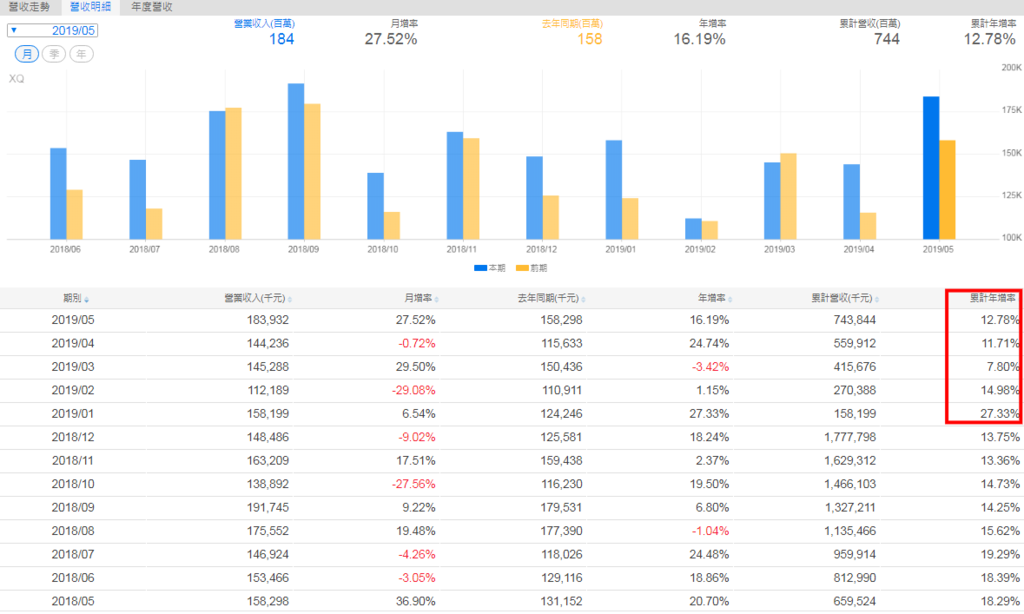Open the 2019/05 period dropdown

tap(52, 30)
